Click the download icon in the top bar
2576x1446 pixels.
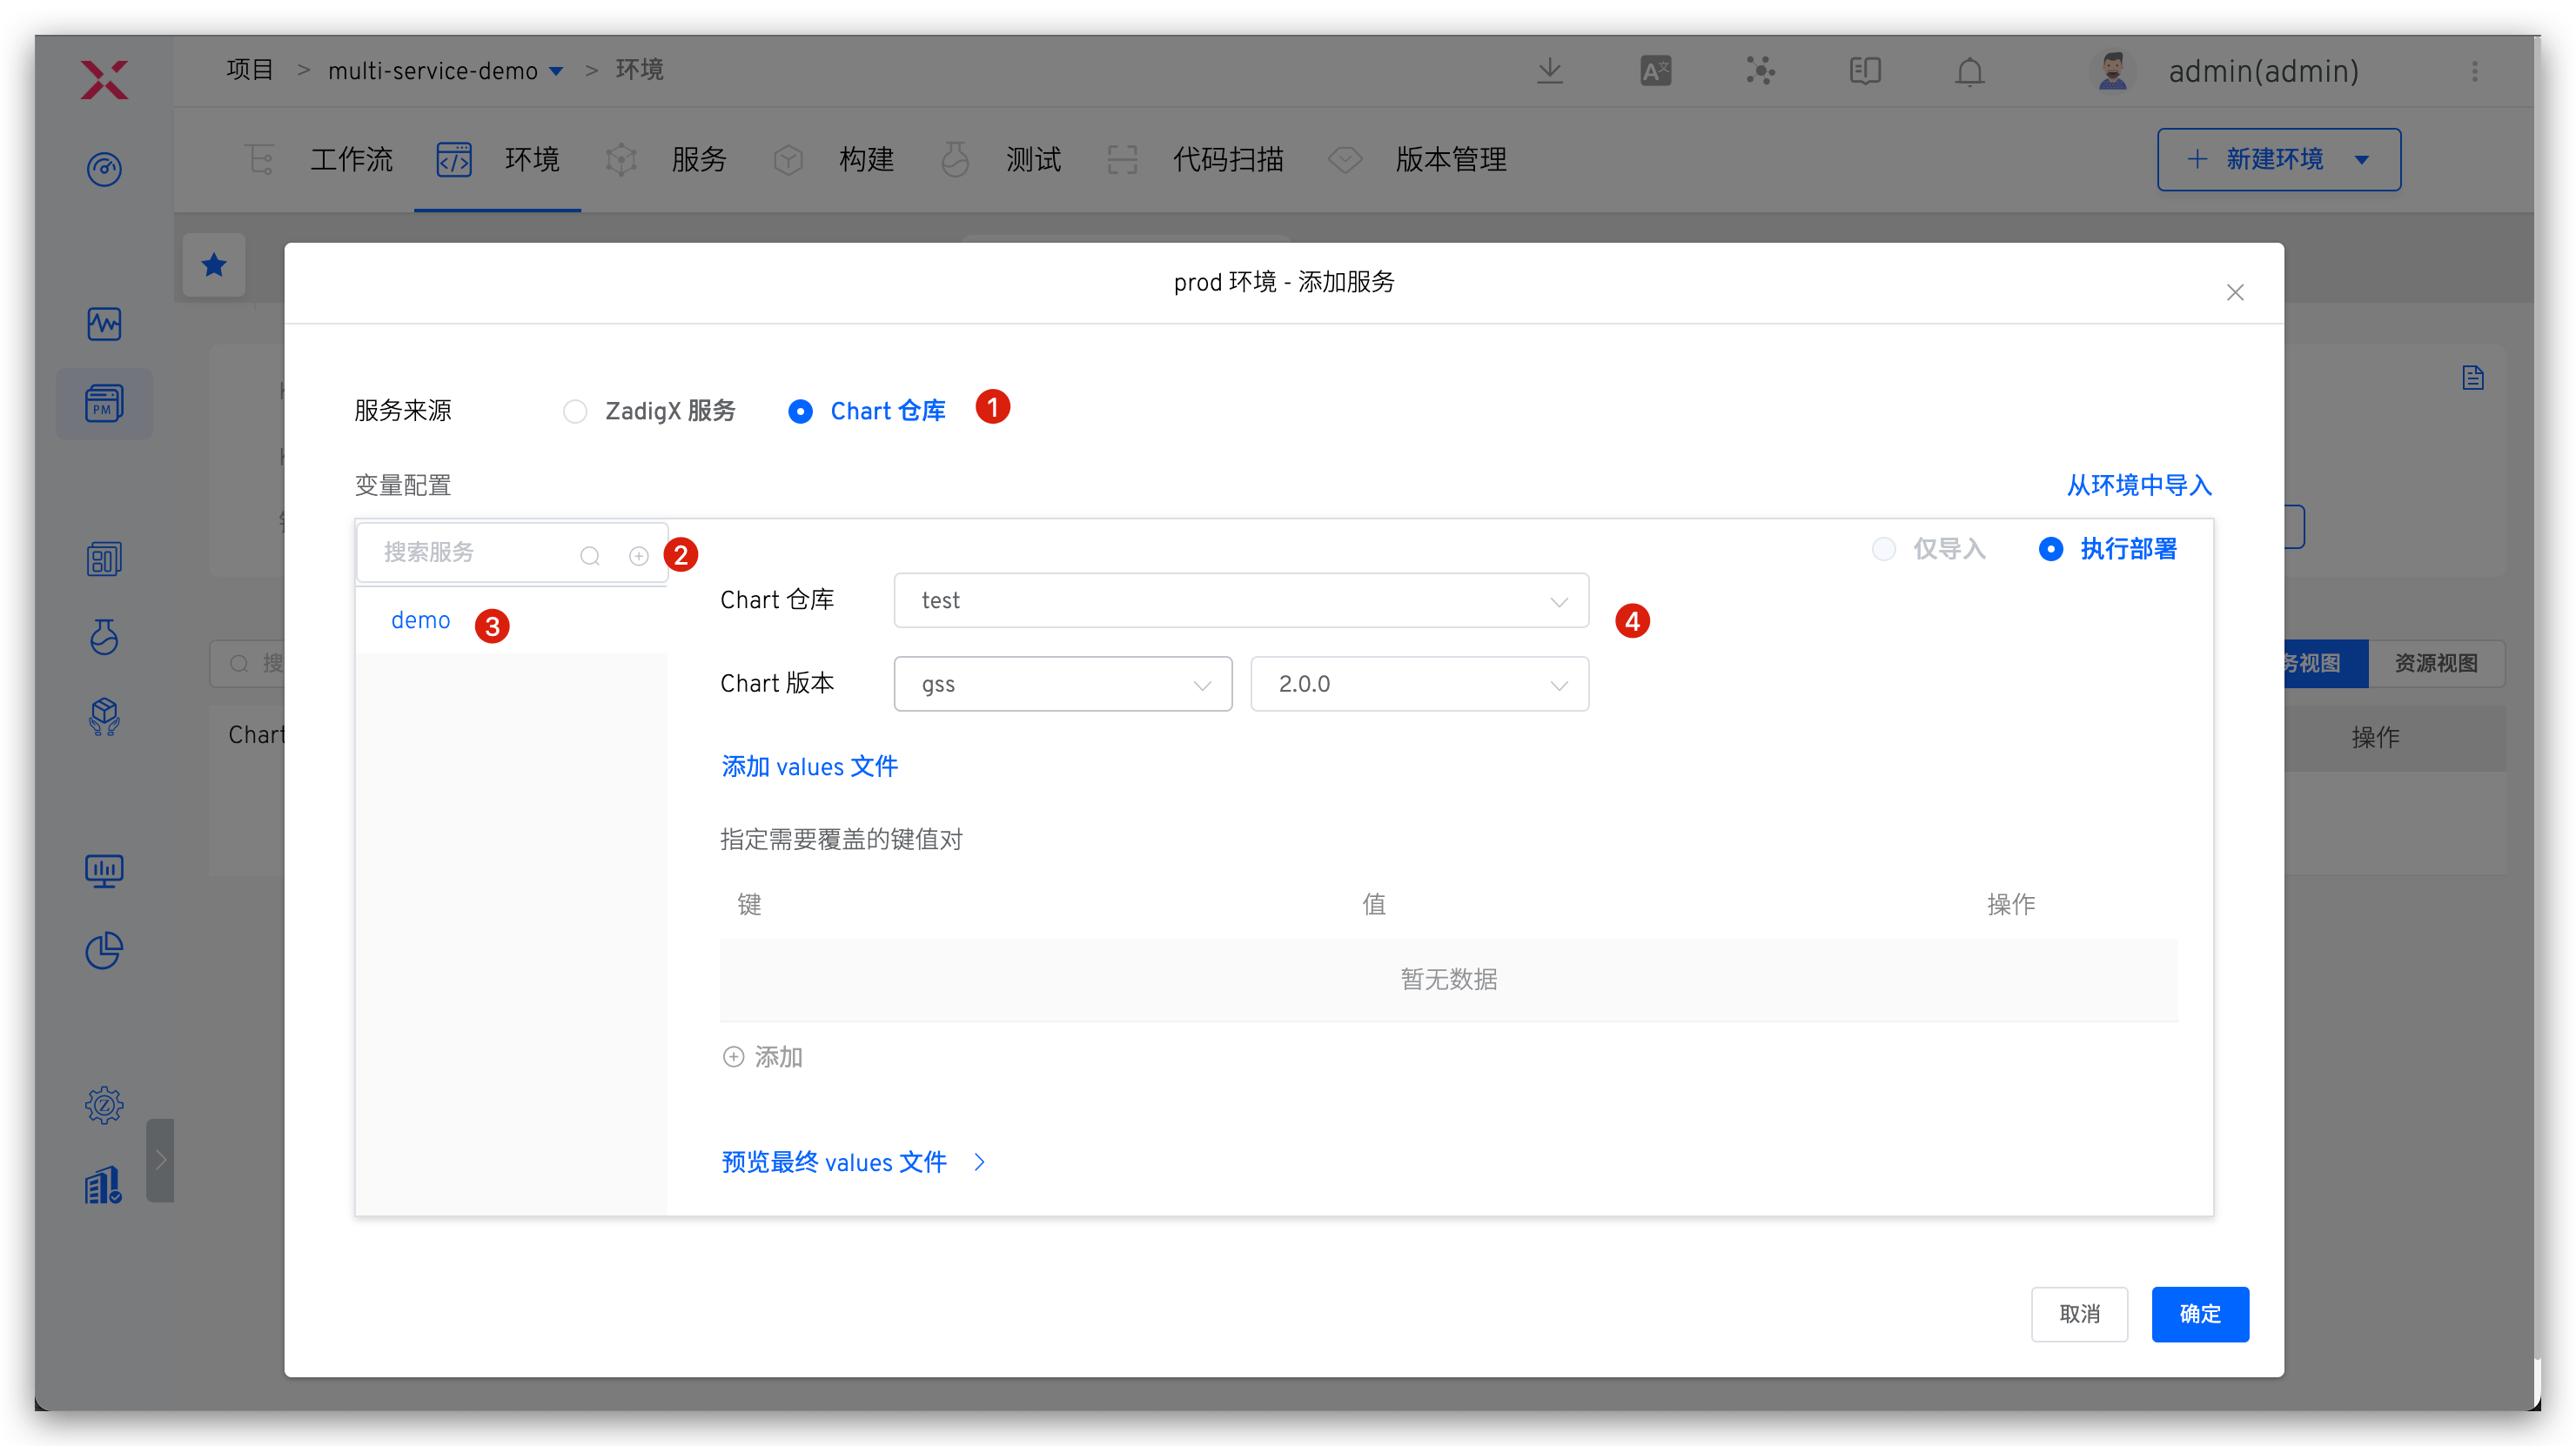point(1549,70)
